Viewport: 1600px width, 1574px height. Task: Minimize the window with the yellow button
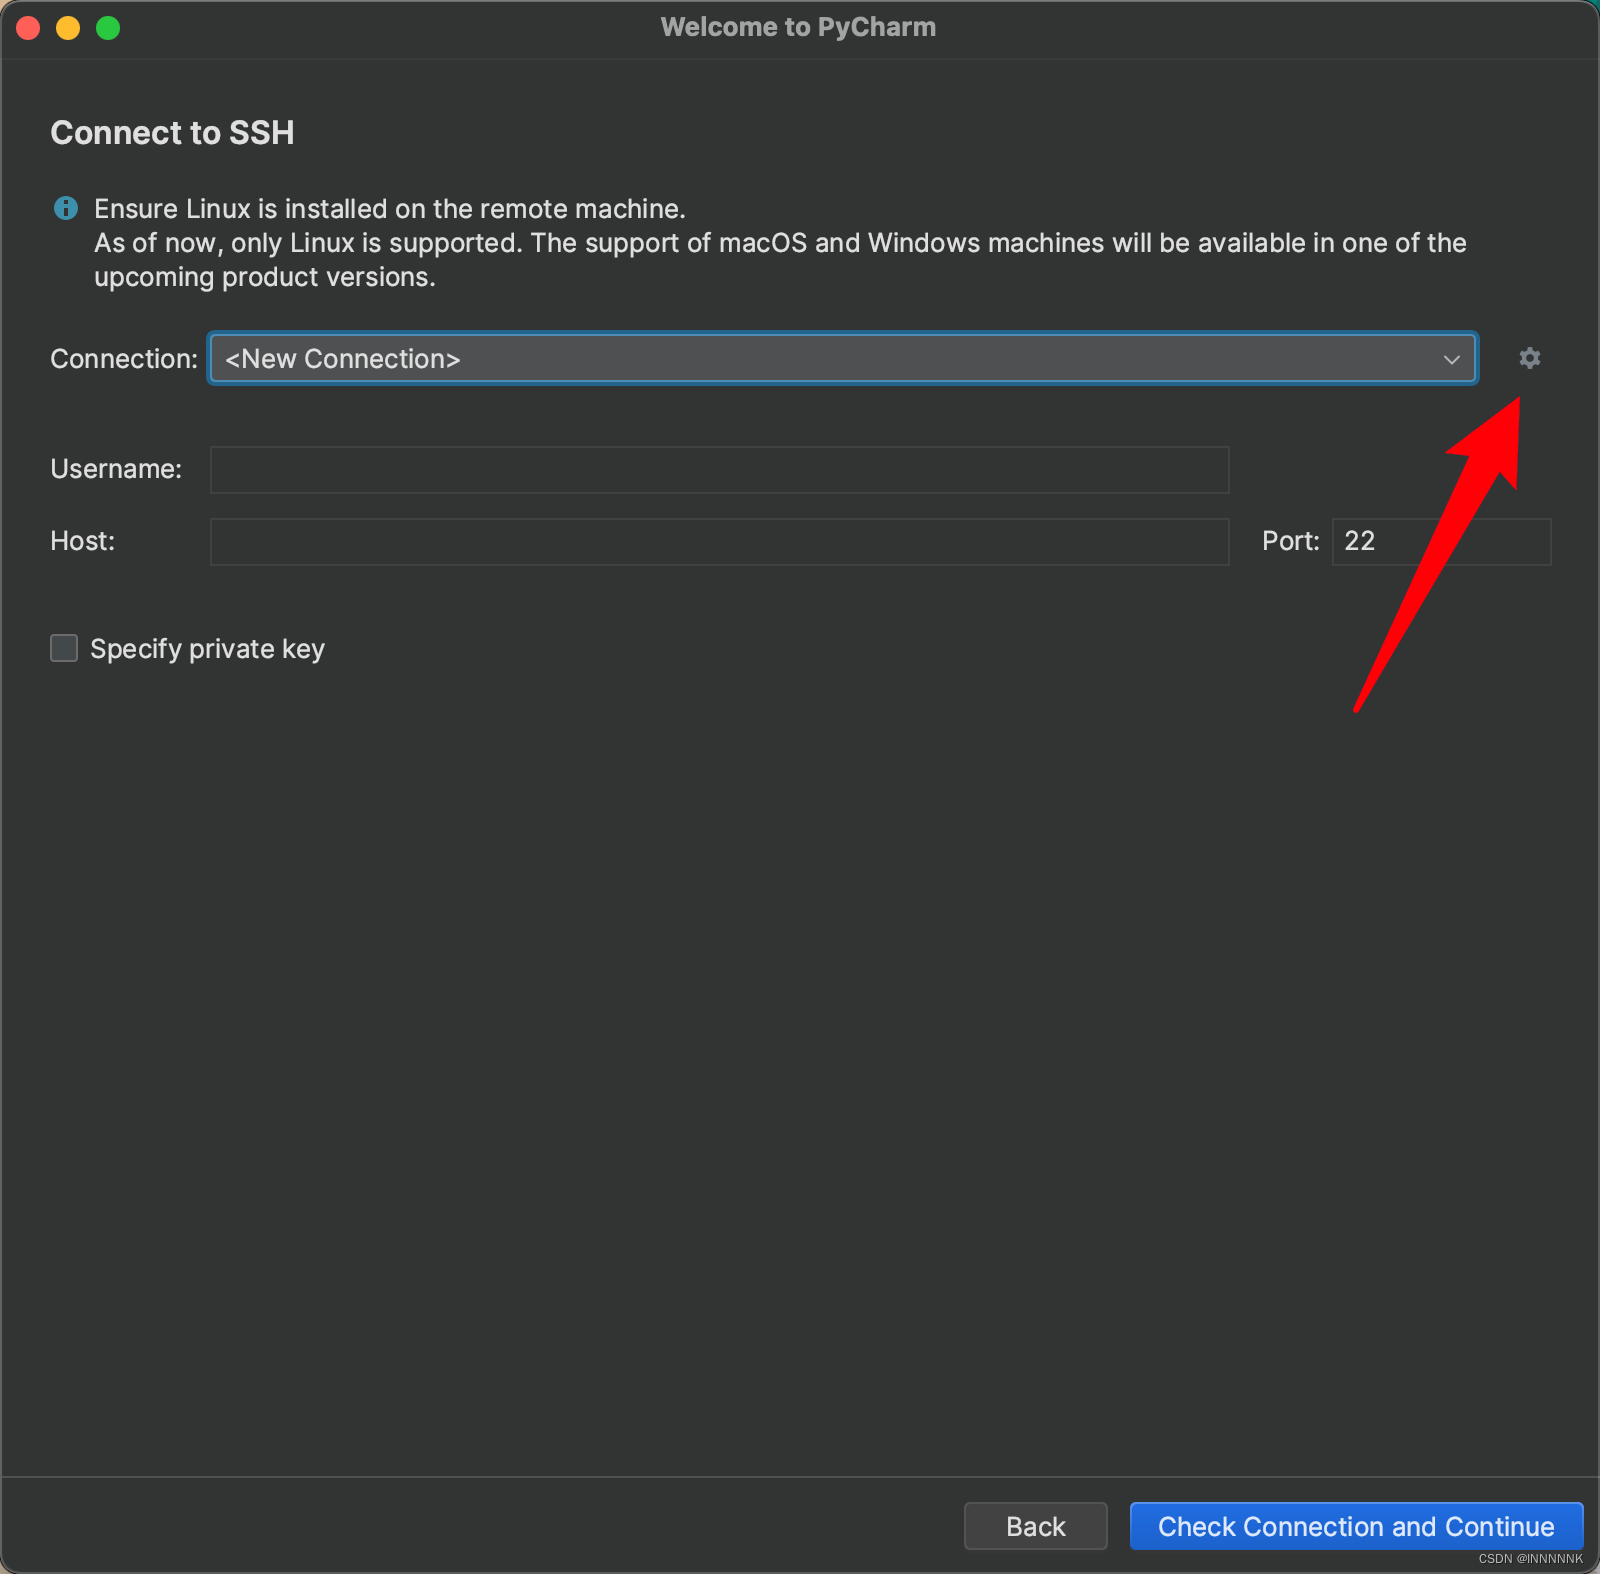pyautogui.click(x=68, y=28)
